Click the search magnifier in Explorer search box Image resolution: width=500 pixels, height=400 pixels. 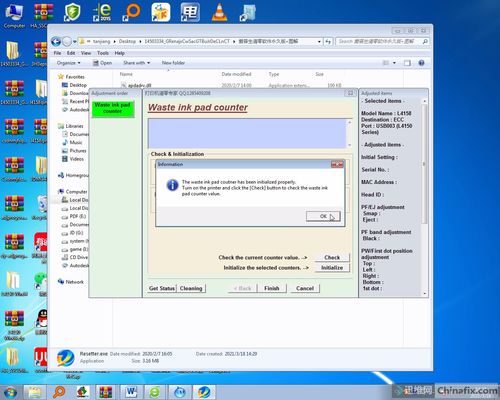pos(425,41)
